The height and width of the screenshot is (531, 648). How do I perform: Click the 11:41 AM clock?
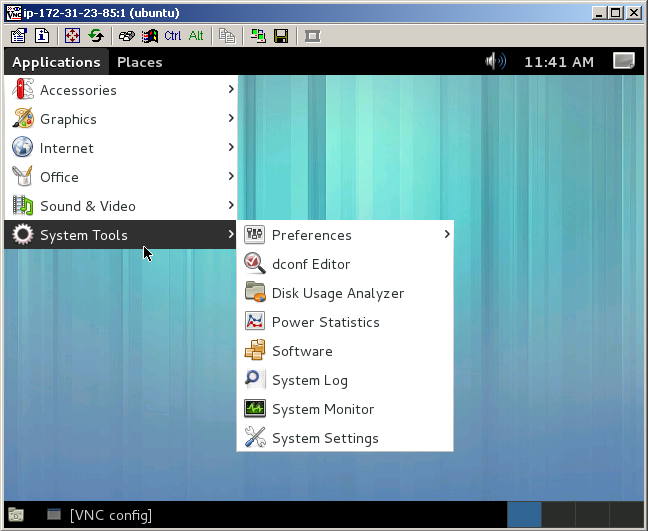pos(558,62)
